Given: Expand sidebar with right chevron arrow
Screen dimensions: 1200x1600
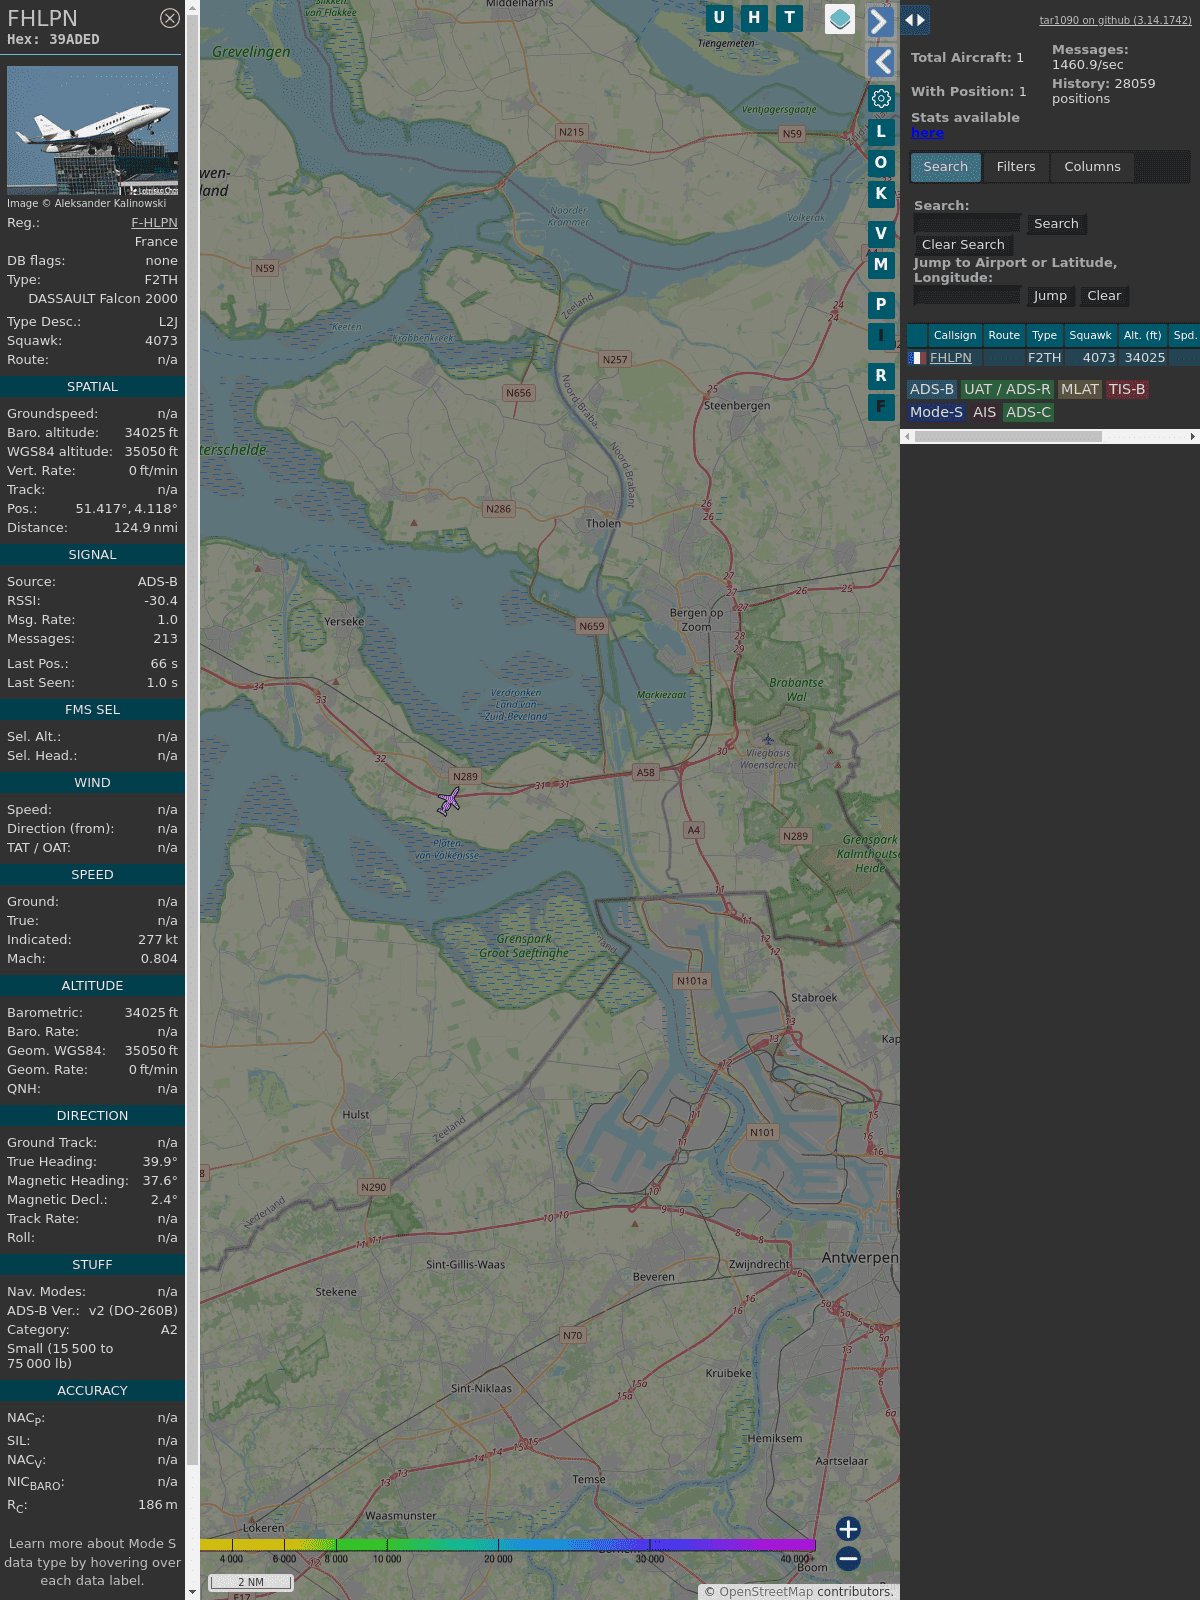Looking at the screenshot, I should tap(879, 21).
